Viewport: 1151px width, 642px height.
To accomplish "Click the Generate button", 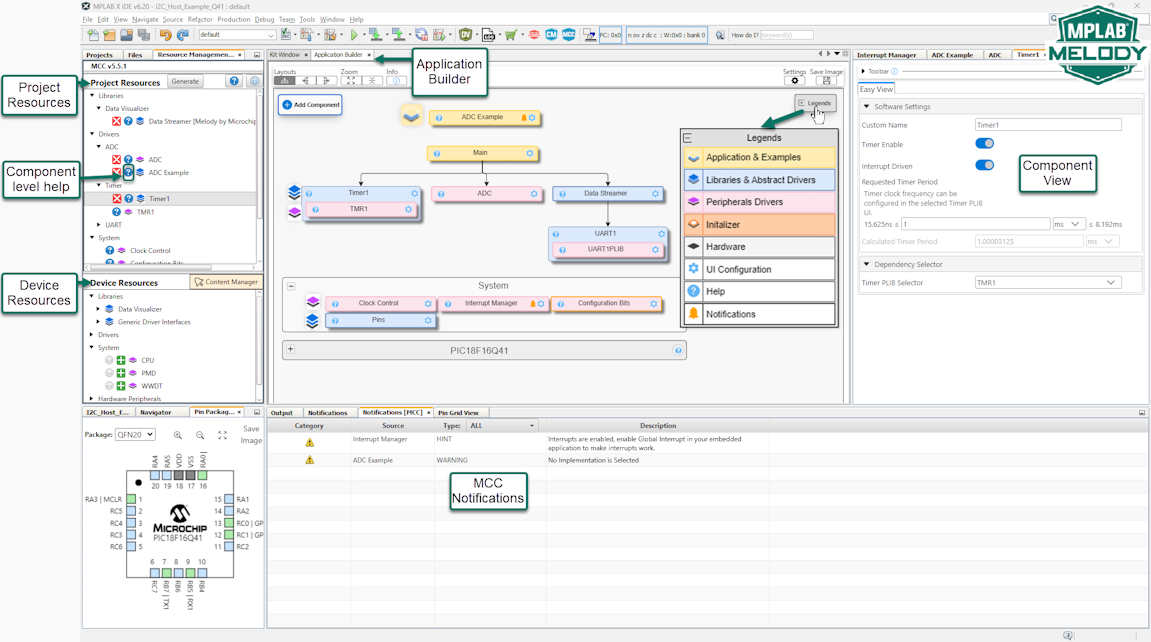I will [x=185, y=81].
